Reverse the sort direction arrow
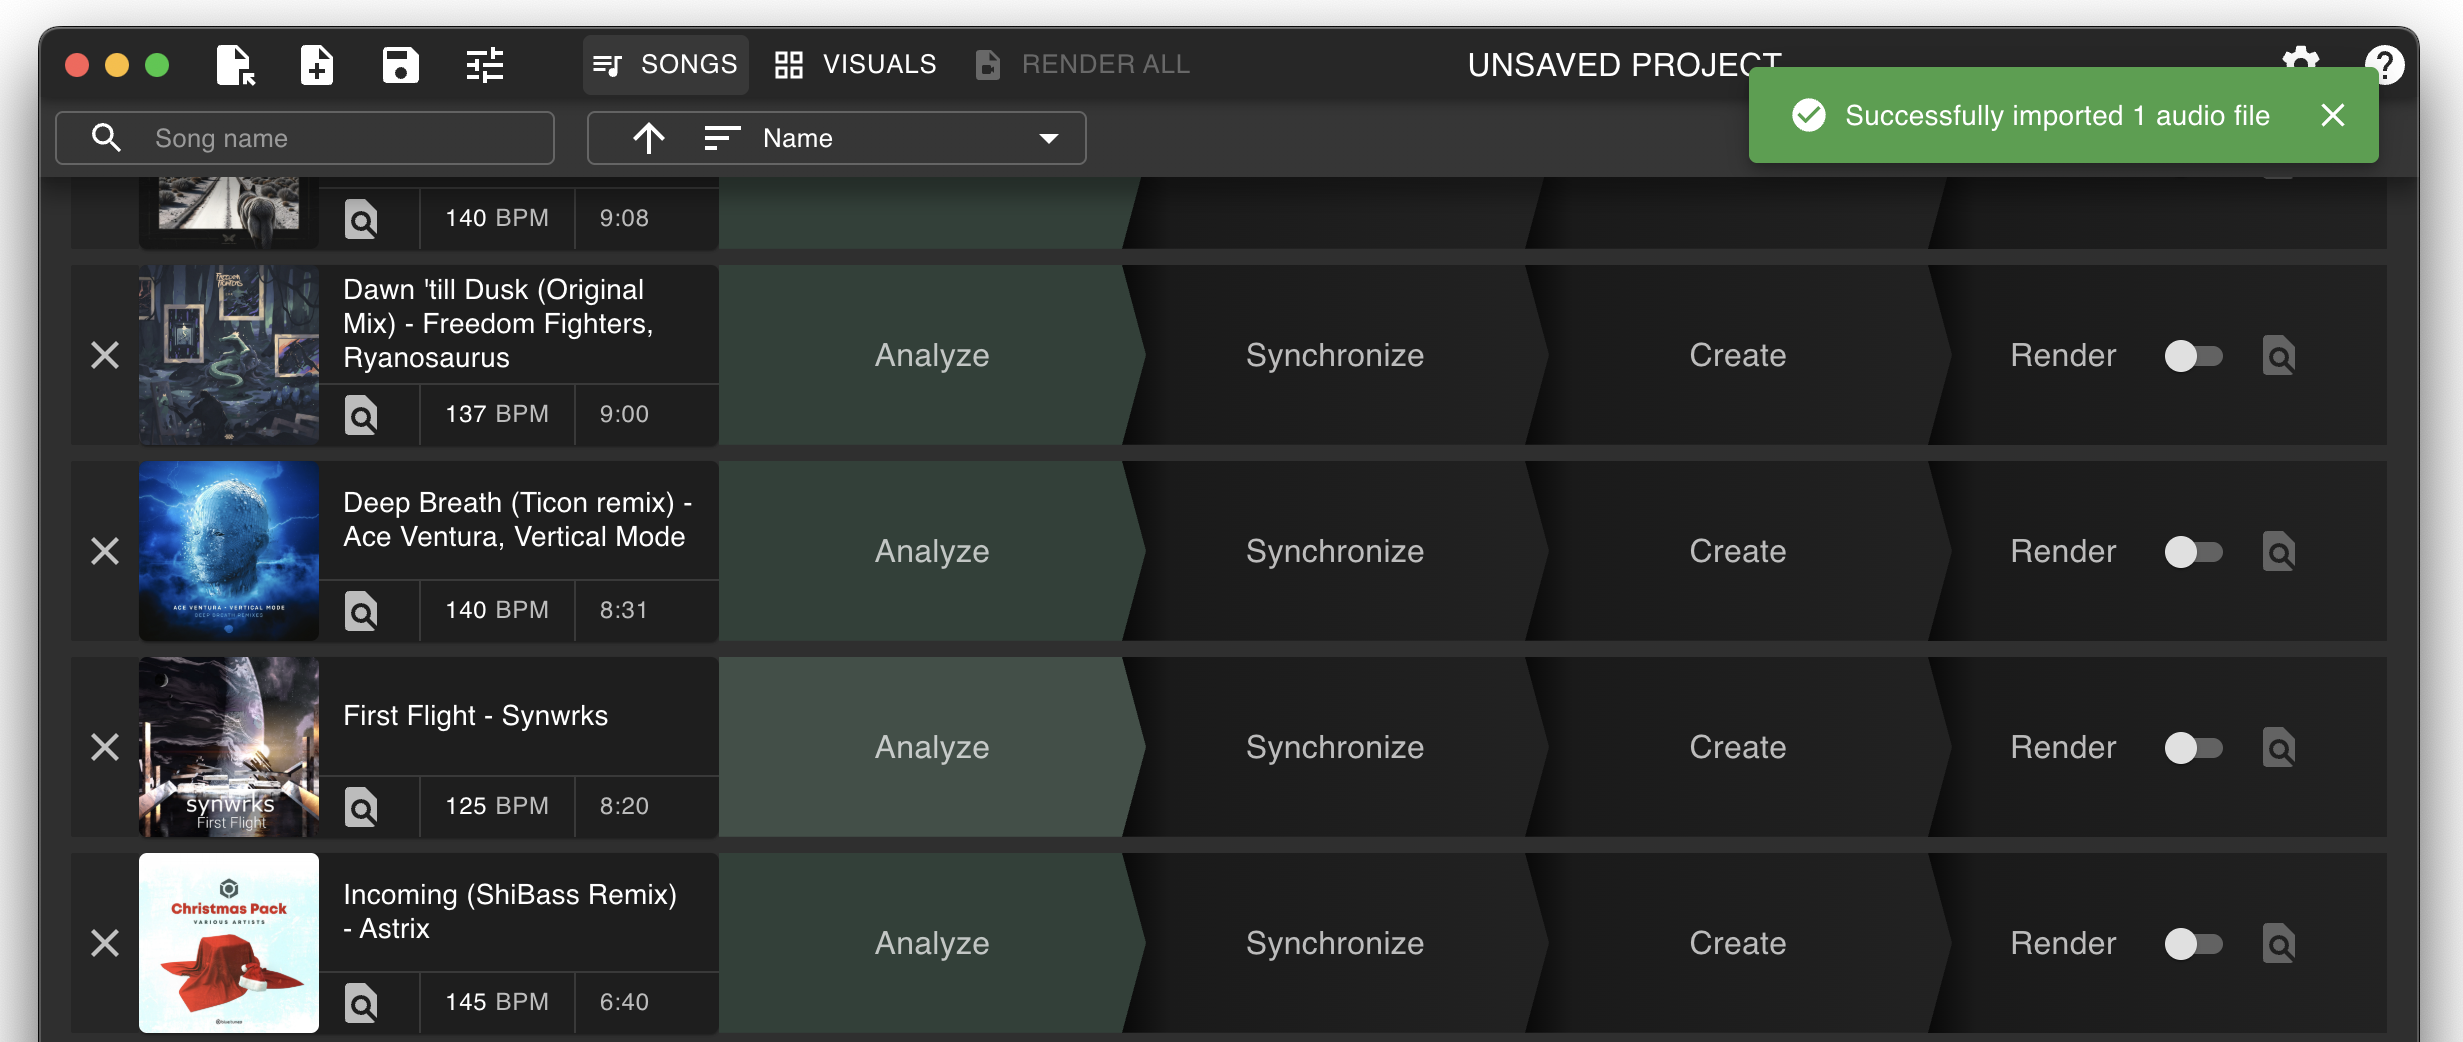This screenshot has height=1042, width=2463. coord(648,138)
